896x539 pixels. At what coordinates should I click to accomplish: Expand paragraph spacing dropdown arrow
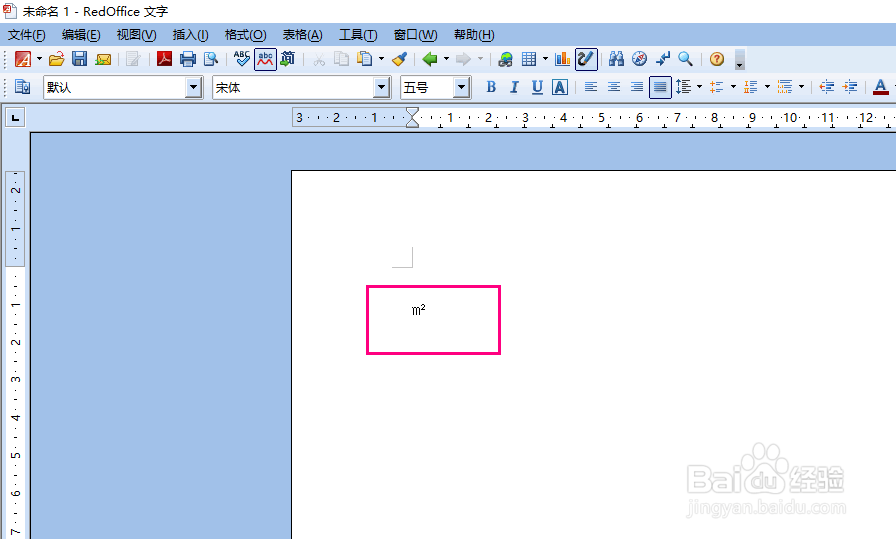pos(733,87)
